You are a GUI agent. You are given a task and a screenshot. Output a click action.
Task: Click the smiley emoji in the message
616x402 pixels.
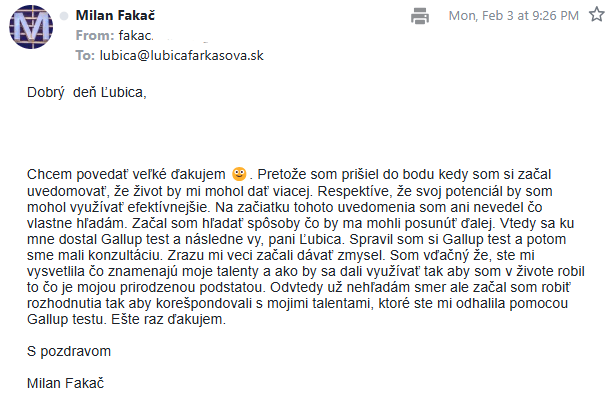tap(239, 174)
